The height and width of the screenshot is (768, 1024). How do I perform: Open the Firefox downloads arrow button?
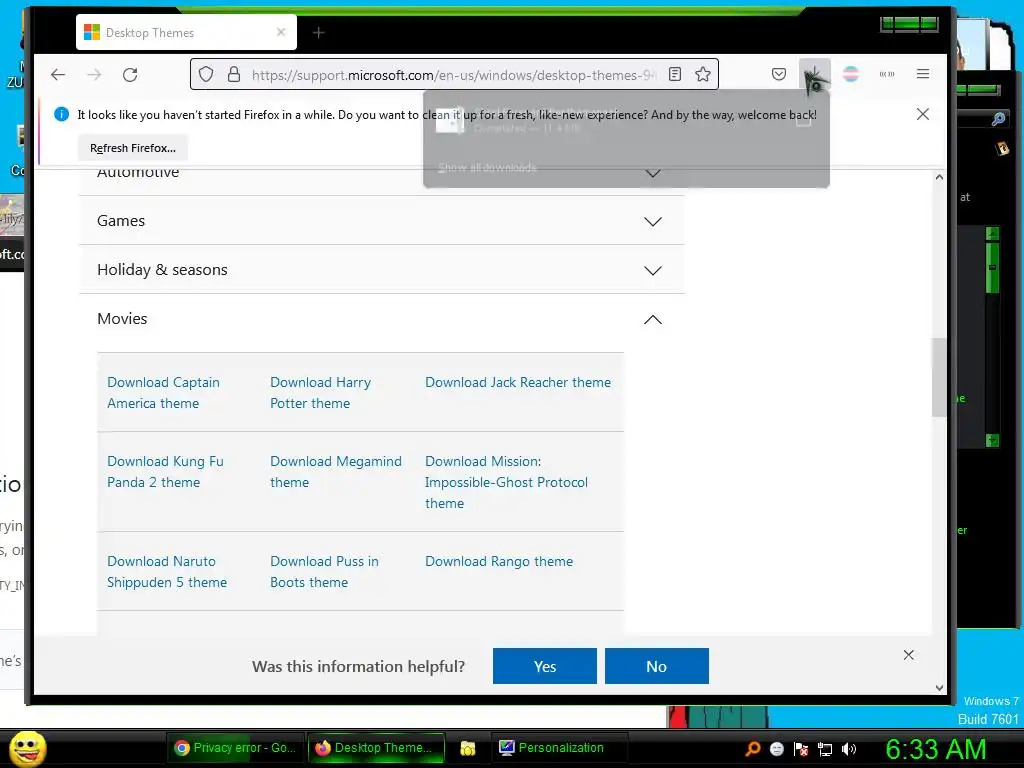coord(814,74)
